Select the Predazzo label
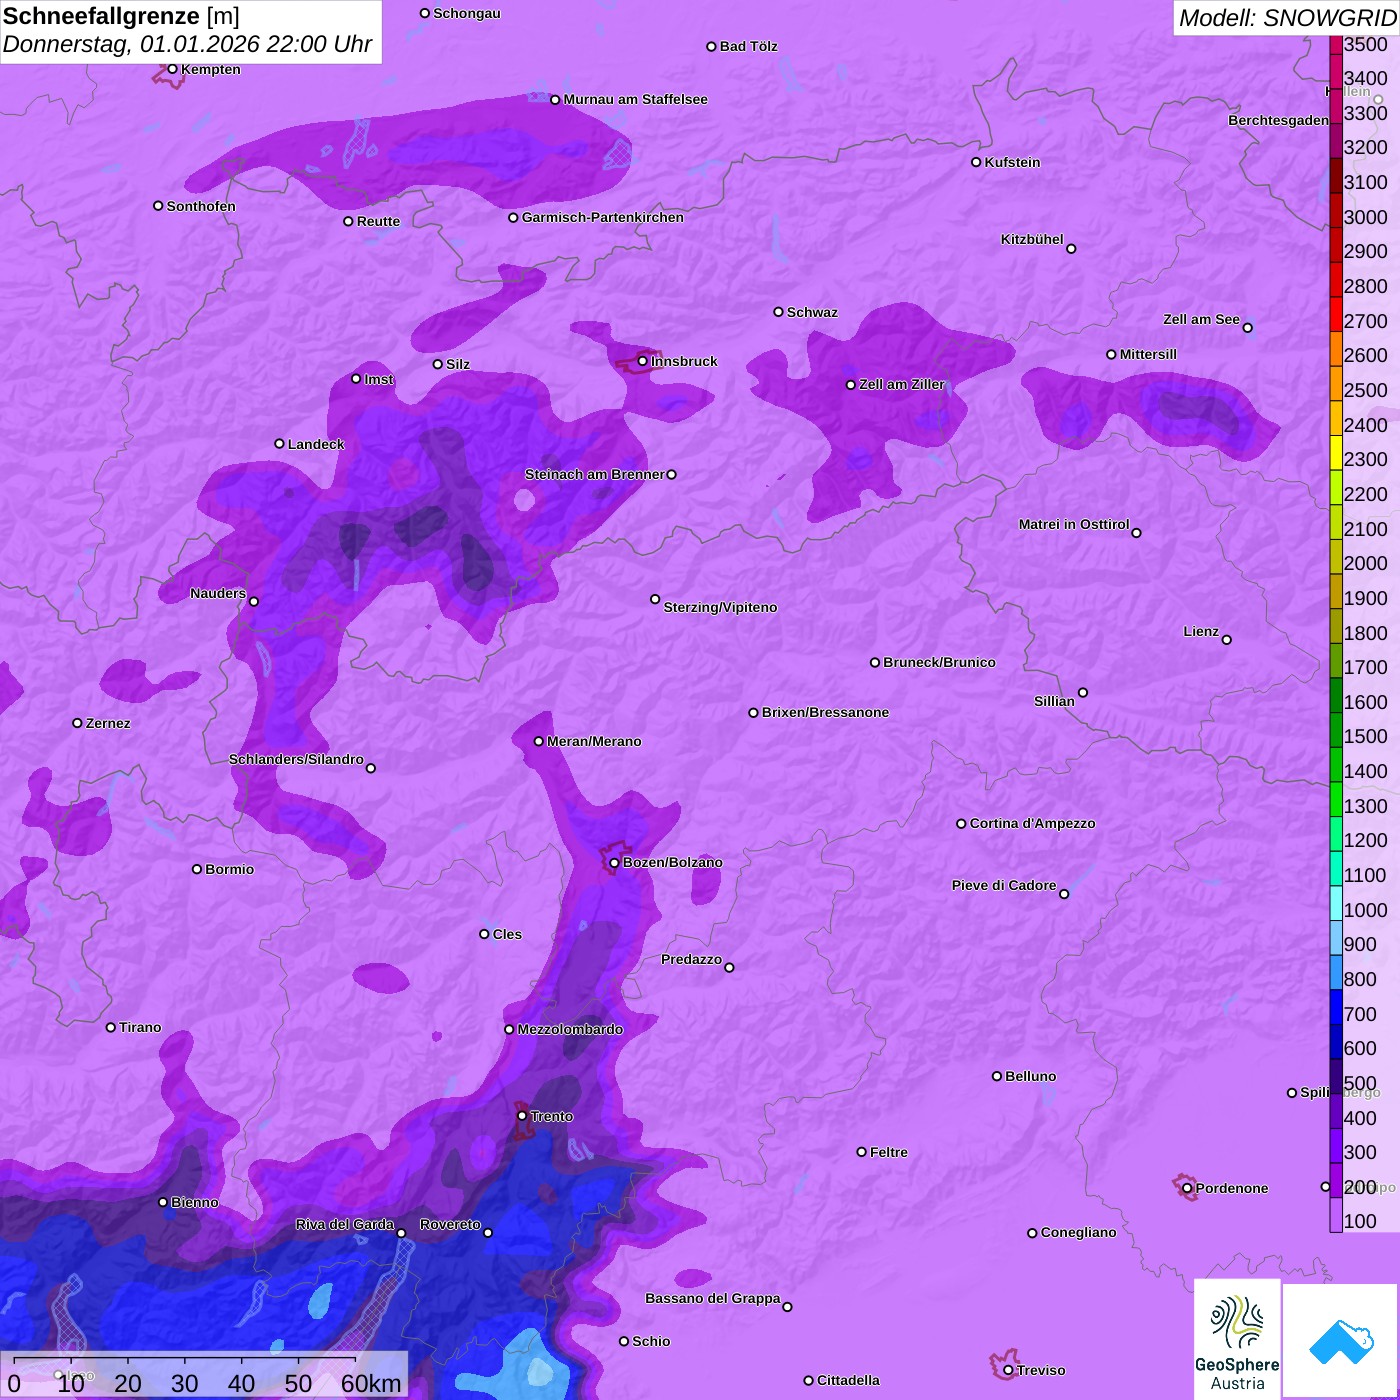This screenshot has height=1400, width=1400. [x=691, y=959]
